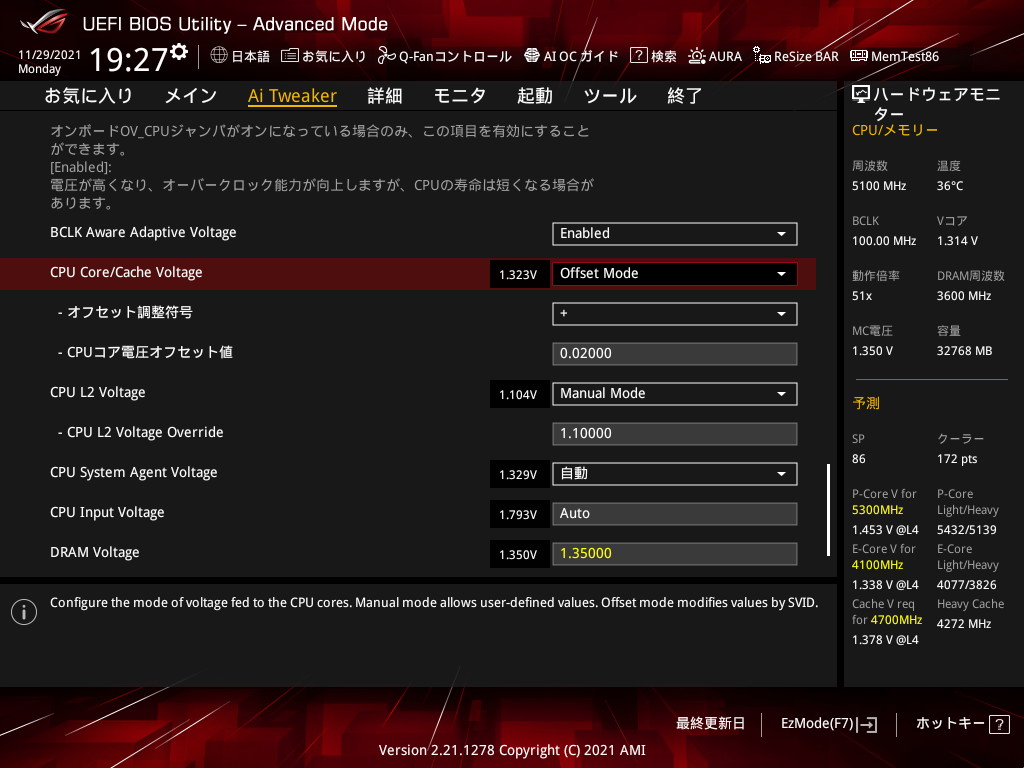Open the language globe icon
This screenshot has width=1024, height=768.
(x=219, y=56)
